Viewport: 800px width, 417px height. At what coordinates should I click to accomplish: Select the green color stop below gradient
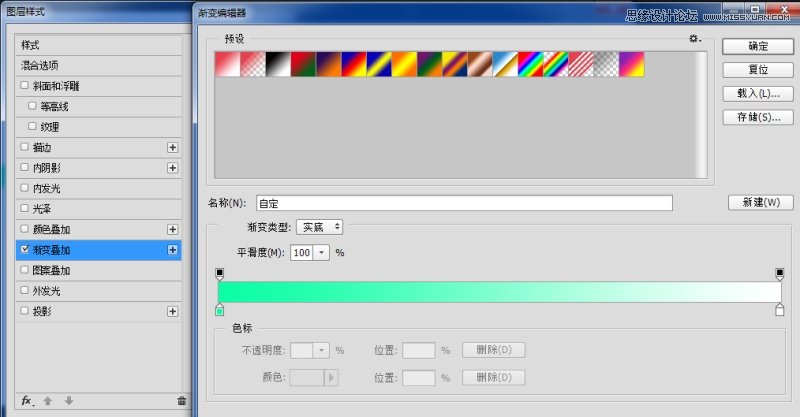click(x=220, y=309)
